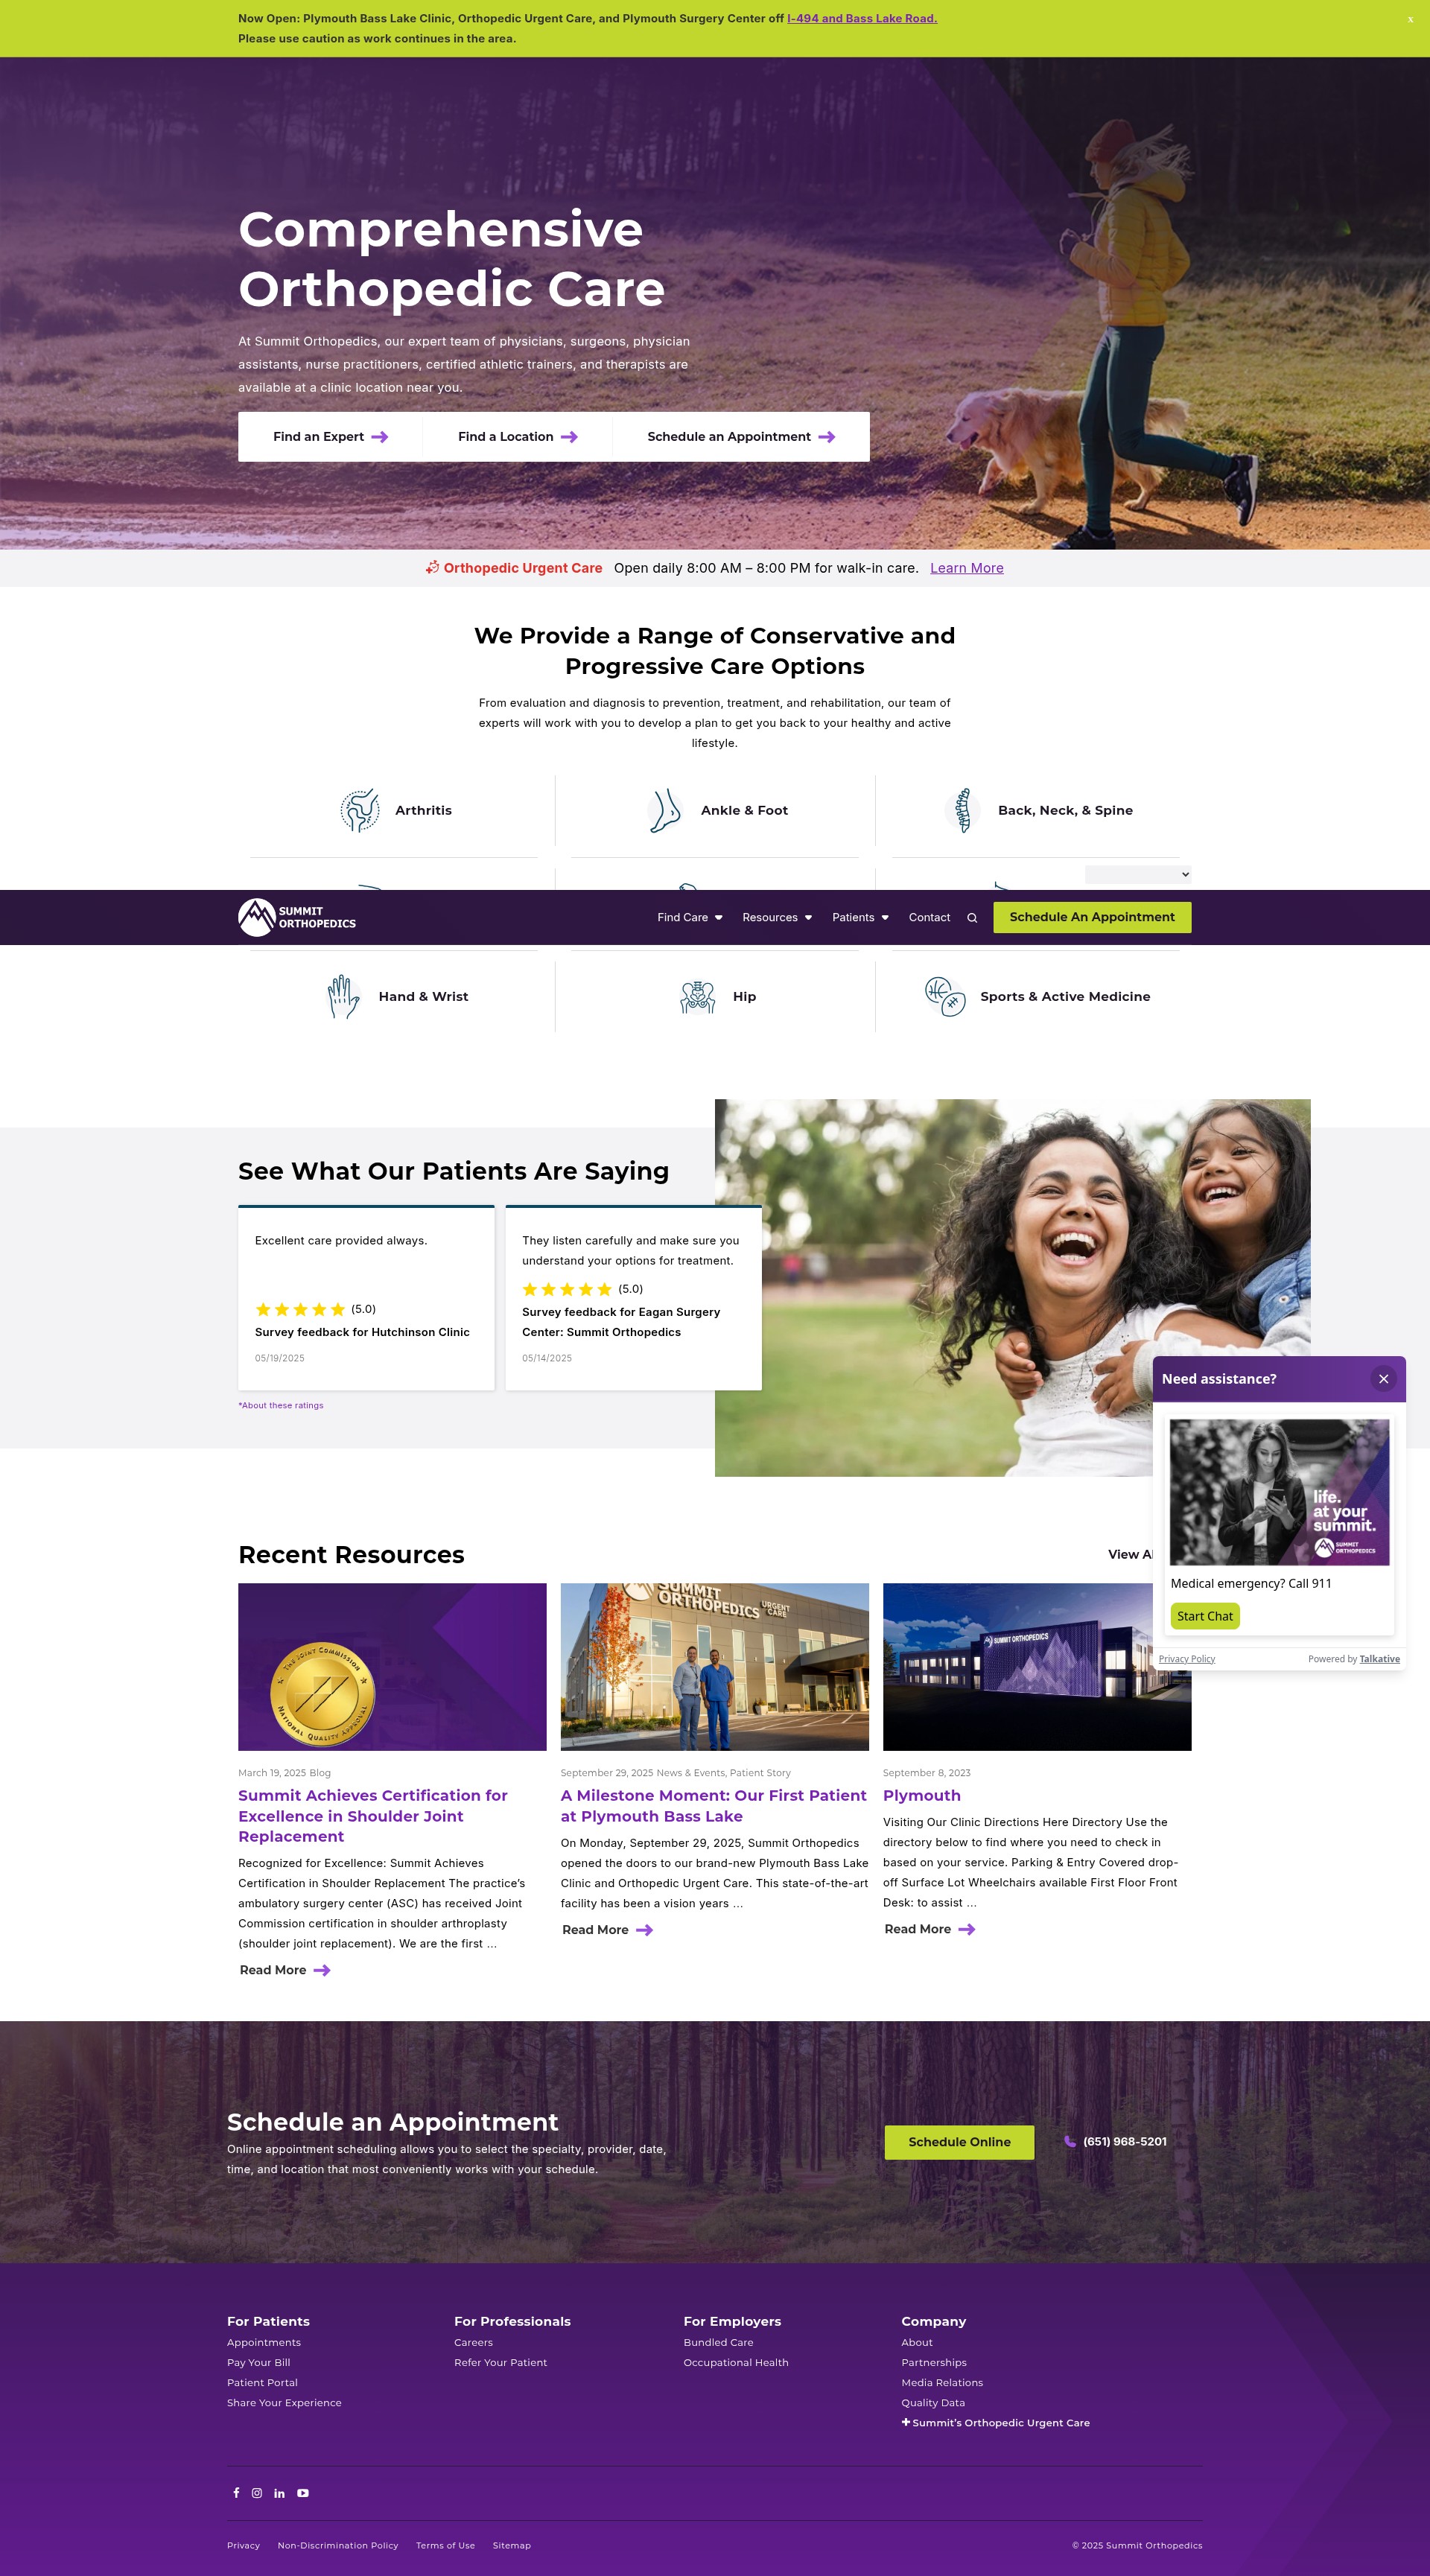Screen dimensions: 1430x2576
Task: Open the Hutchinson Clinic review card
Action: coord(366,1298)
